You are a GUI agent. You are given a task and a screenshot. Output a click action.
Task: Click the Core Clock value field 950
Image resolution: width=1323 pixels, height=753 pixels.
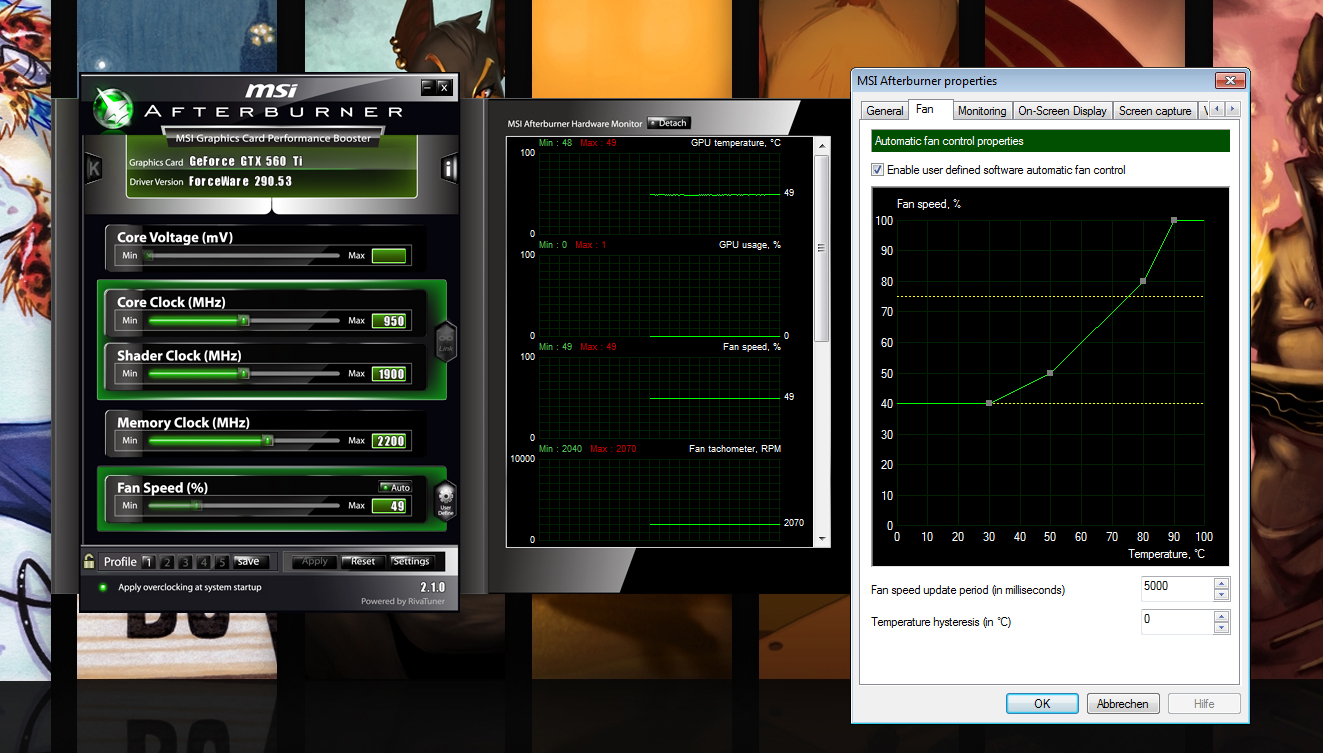click(x=389, y=321)
